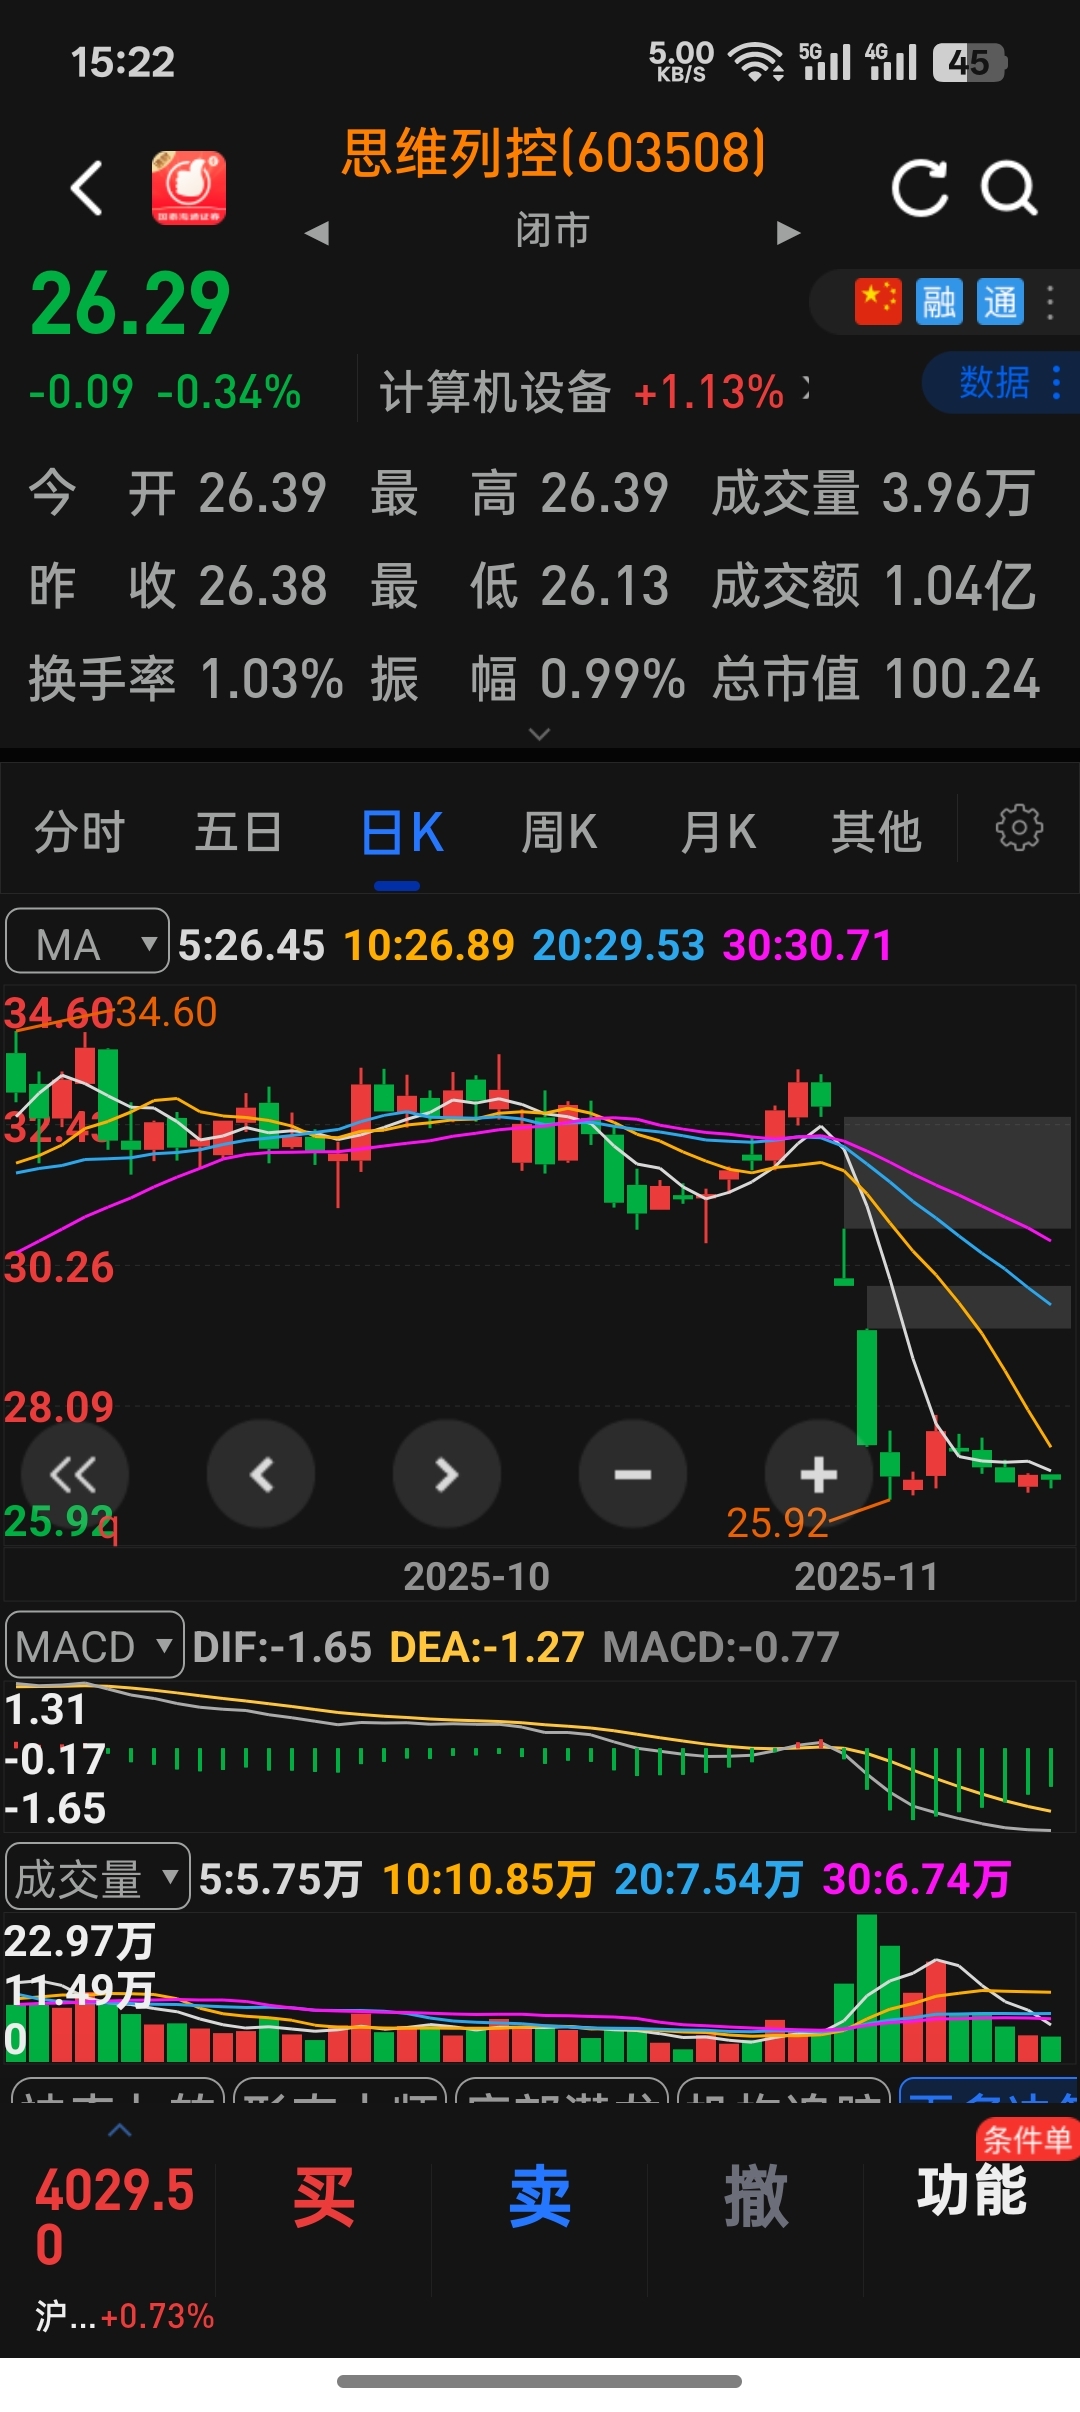Image resolution: width=1080 pixels, height=2412 pixels.
Task: Tap DEA:-1.27 readout
Action: click(487, 1647)
